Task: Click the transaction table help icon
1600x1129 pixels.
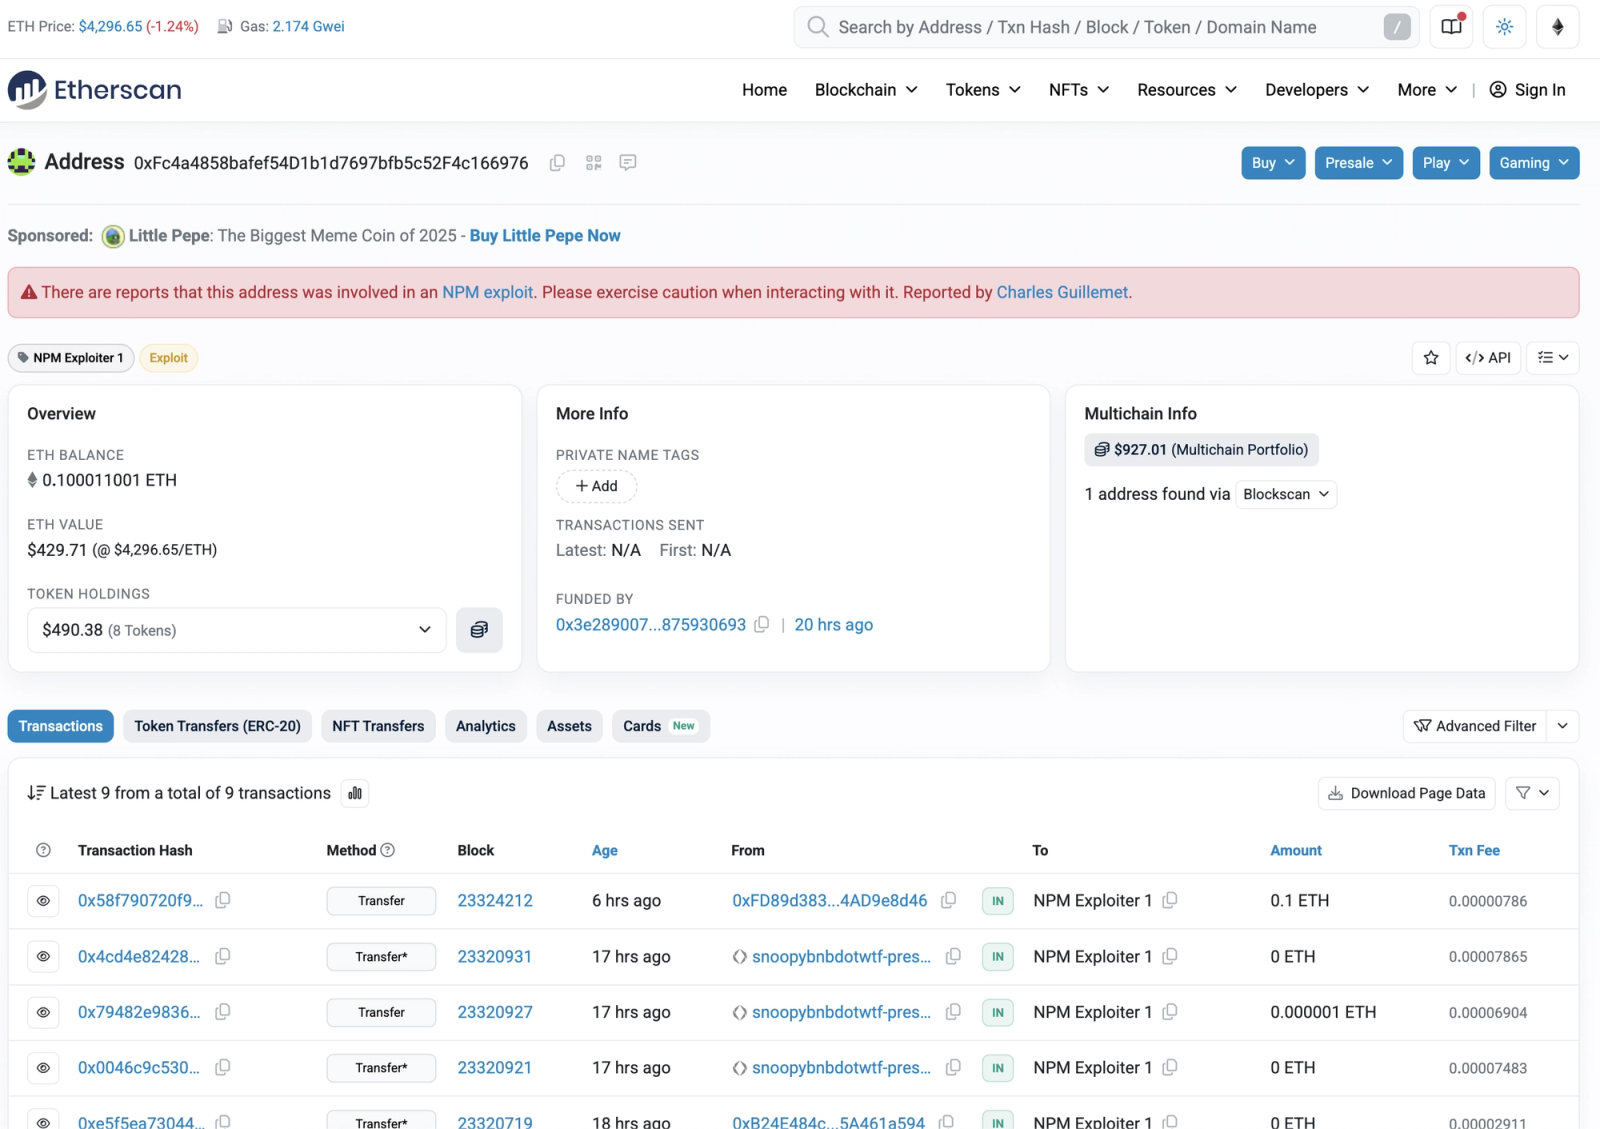Action: [x=43, y=850]
